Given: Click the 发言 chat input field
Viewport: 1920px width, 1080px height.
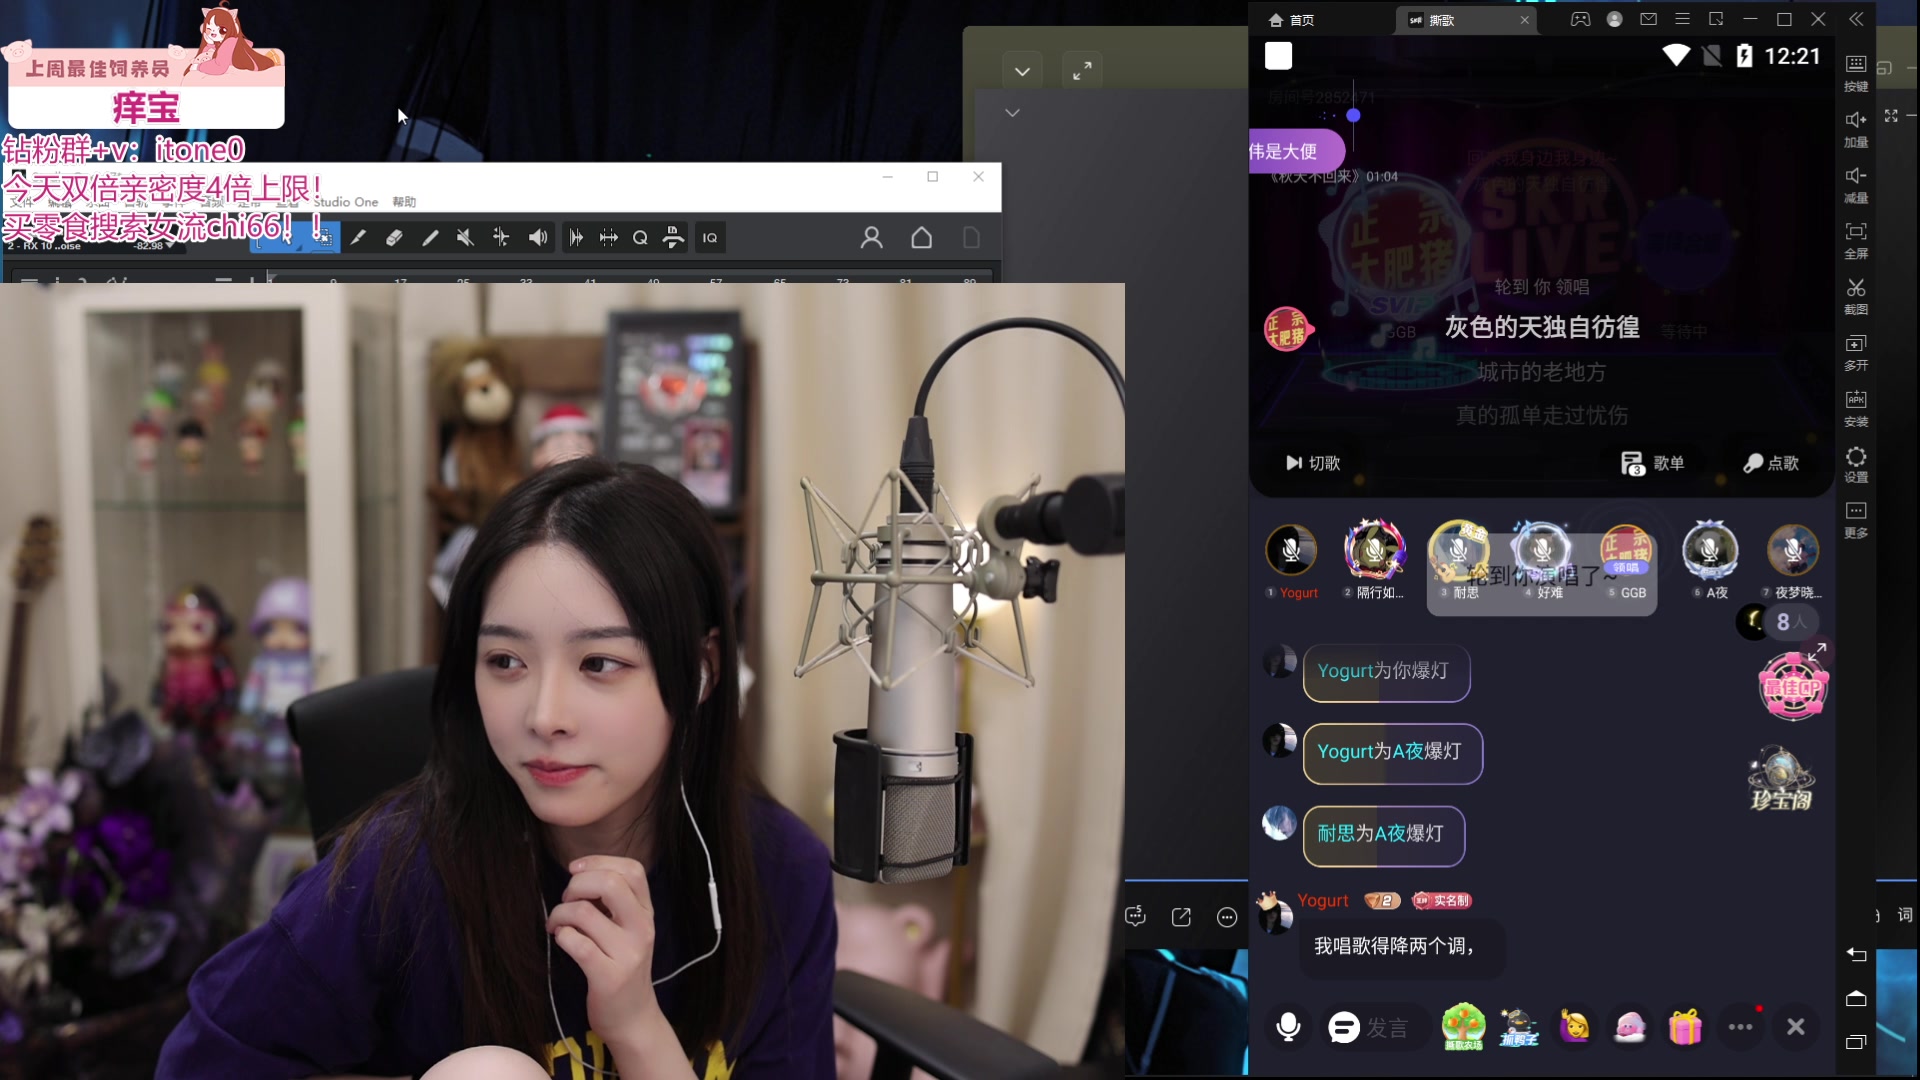Looking at the screenshot, I should coord(1387,1028).
